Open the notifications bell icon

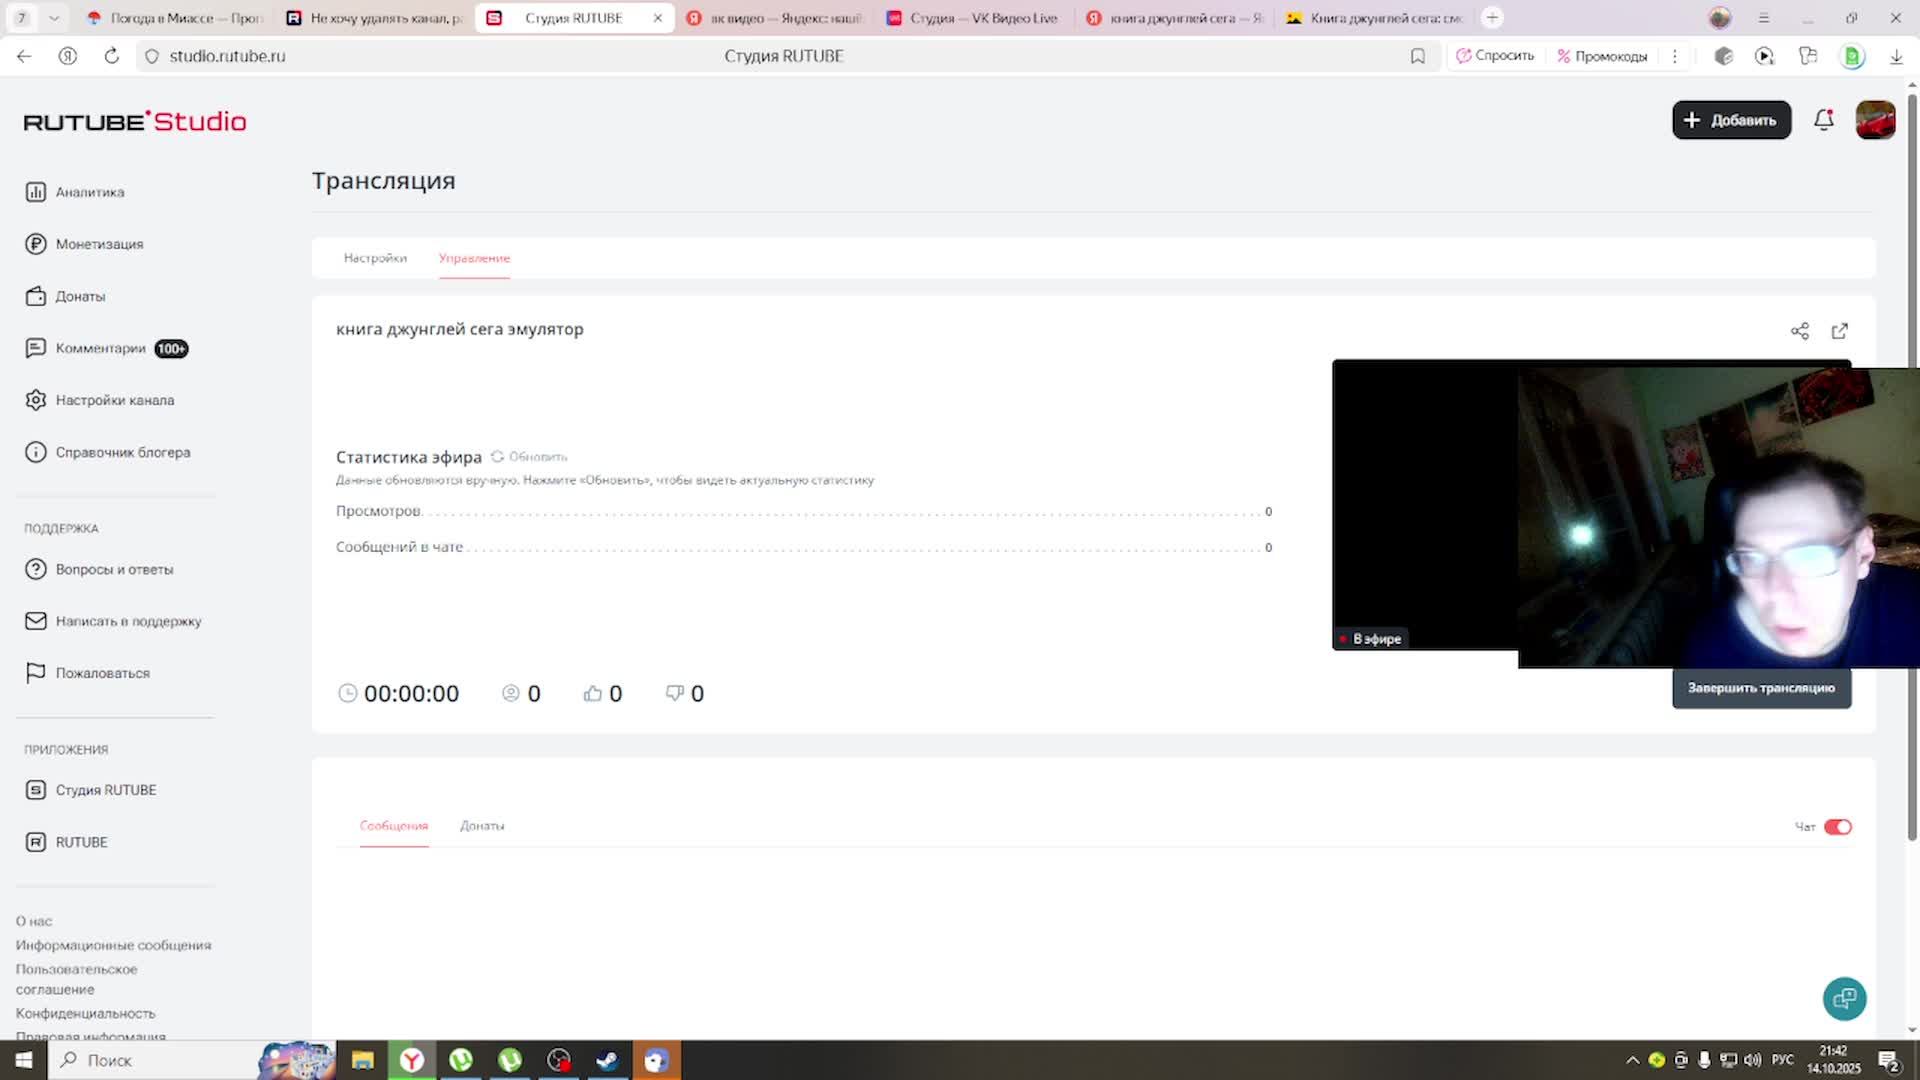1823,120
